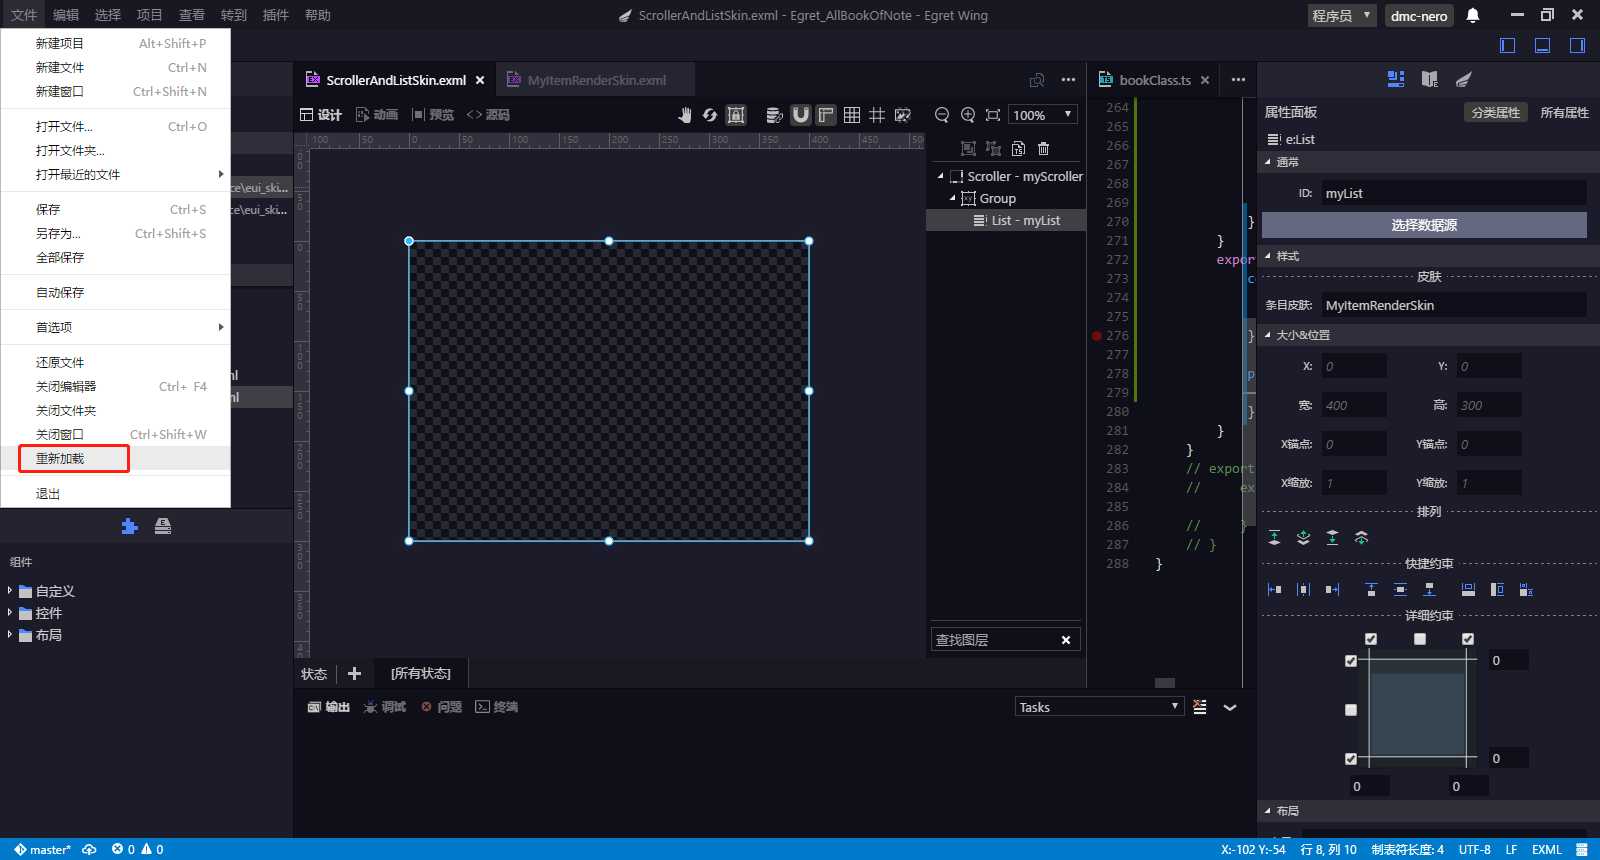
Task: Expand the 控件 component folder
Action: click(x=10, y=613)
